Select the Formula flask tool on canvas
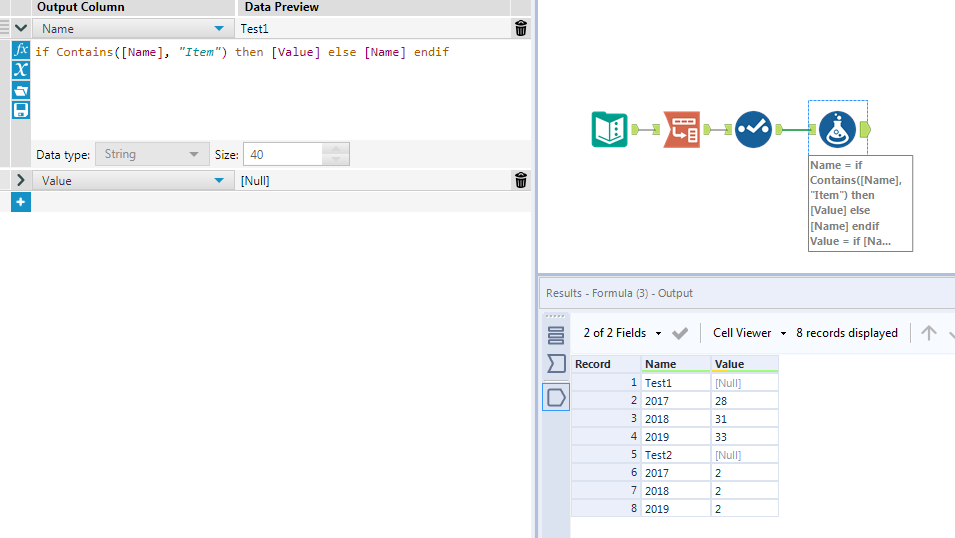 click(837, 129)
